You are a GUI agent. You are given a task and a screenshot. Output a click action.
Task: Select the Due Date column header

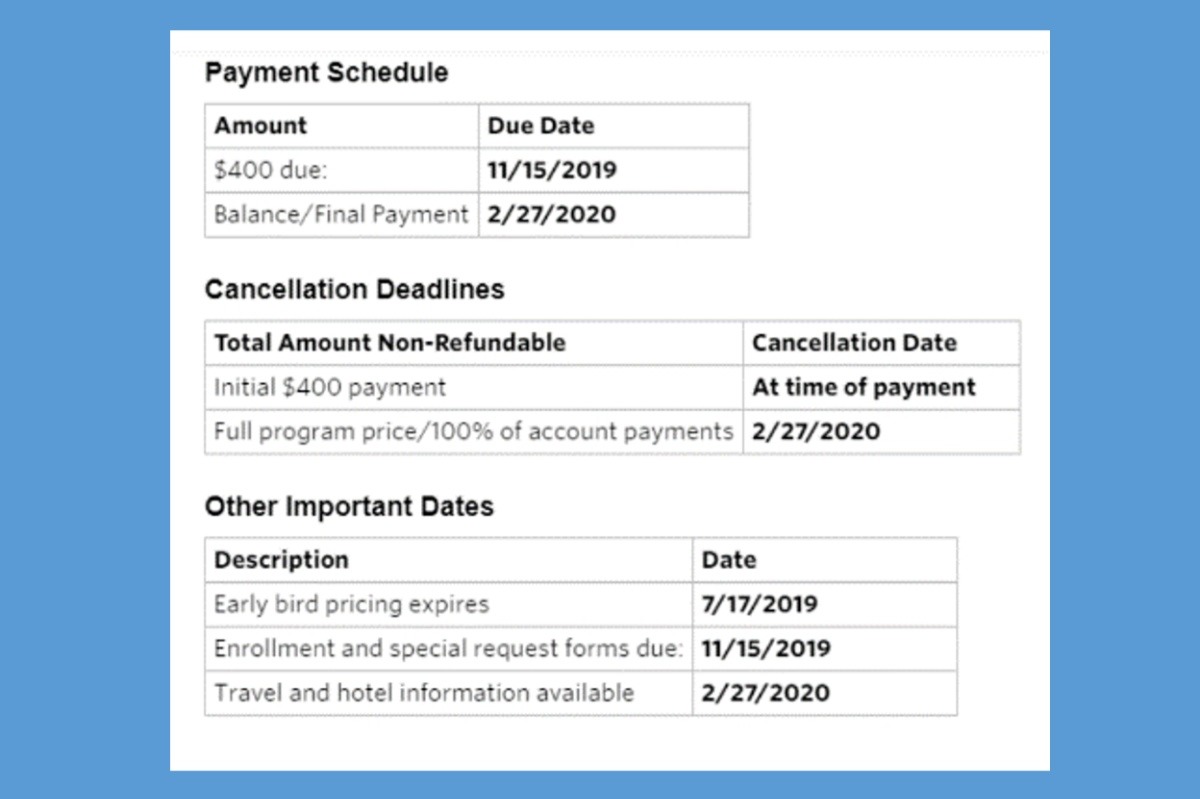tap(540, 126)
